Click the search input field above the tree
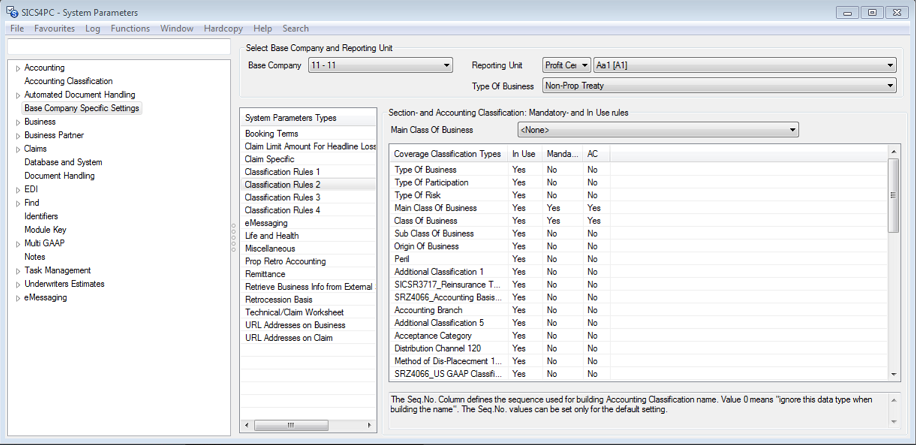This screenshot has width=916, height=445. [x=118, y=46]
